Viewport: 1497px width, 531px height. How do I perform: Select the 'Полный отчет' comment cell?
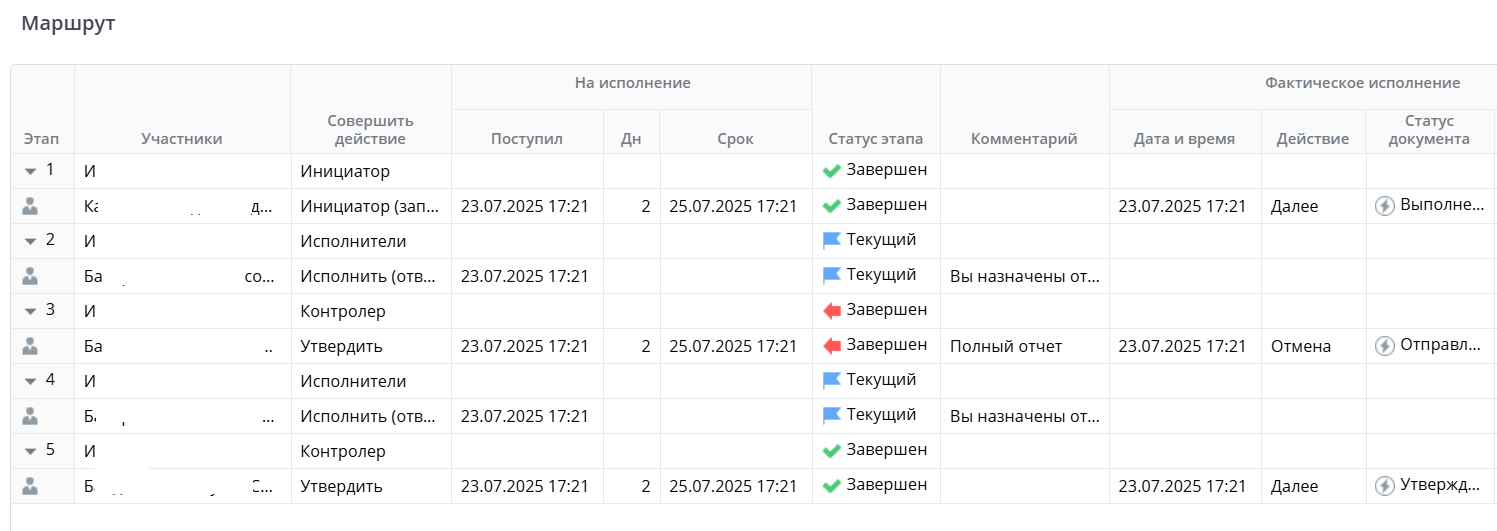[x=1006, y=346]
